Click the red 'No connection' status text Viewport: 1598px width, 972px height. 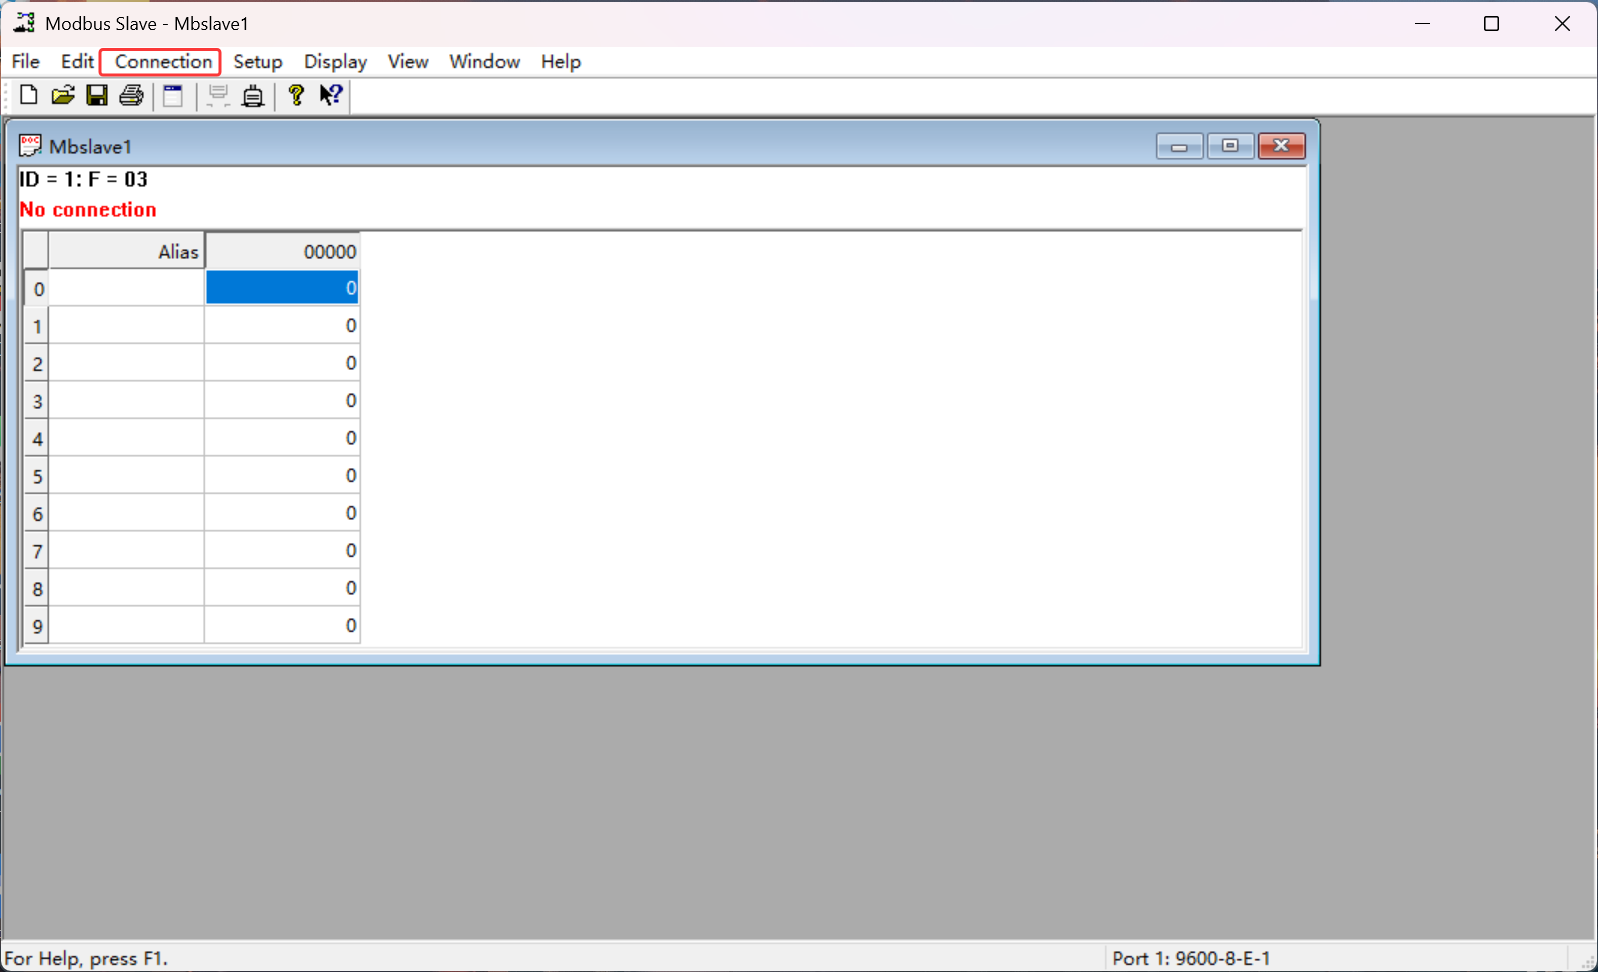[88, 210]
